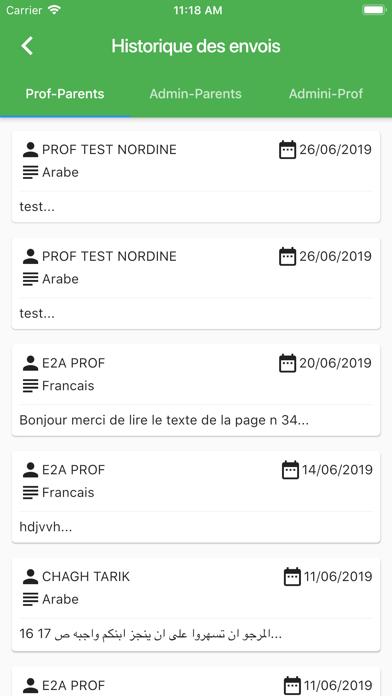Open second PROF TEST NORDINE test message
The height and width of the screenshot is (696, 392).
click(x=196, y=283)
